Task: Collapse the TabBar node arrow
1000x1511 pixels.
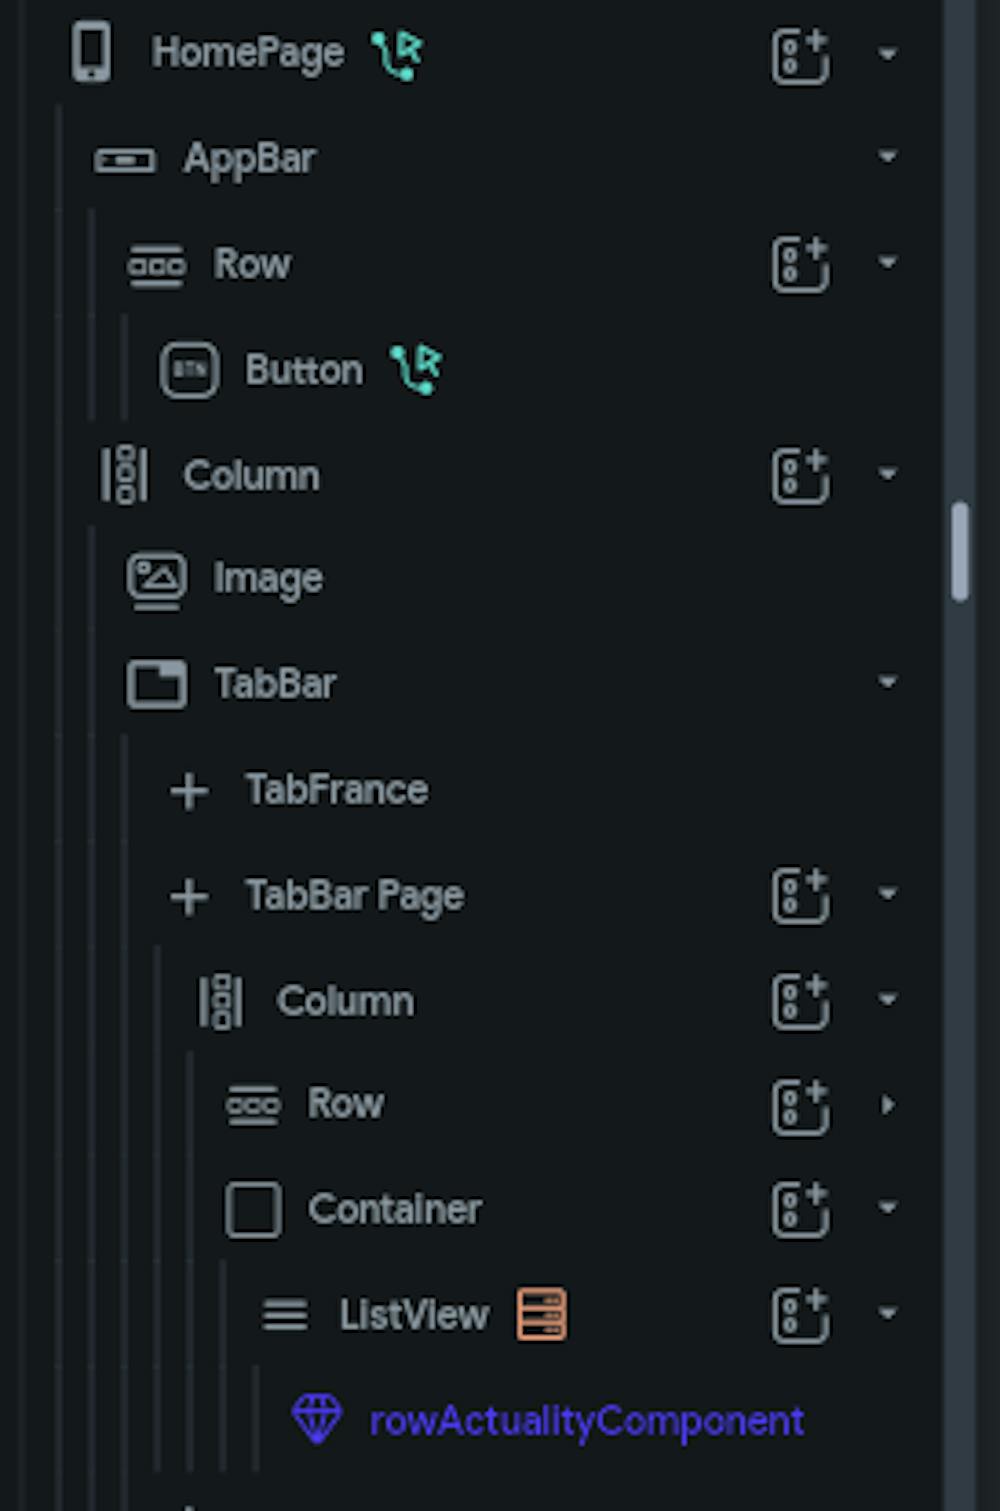Action: click(x=887, y=683)
